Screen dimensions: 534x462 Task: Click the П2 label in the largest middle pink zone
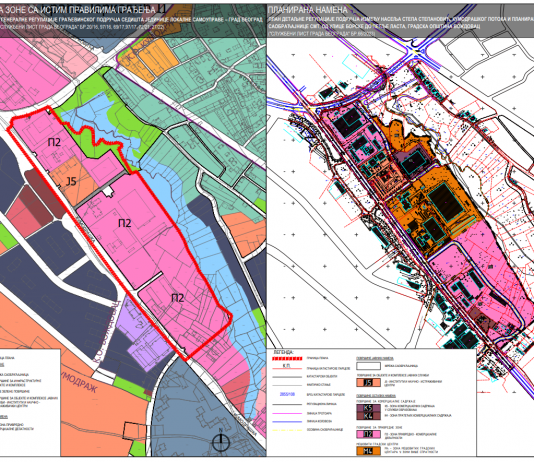[x=125, y=223]
